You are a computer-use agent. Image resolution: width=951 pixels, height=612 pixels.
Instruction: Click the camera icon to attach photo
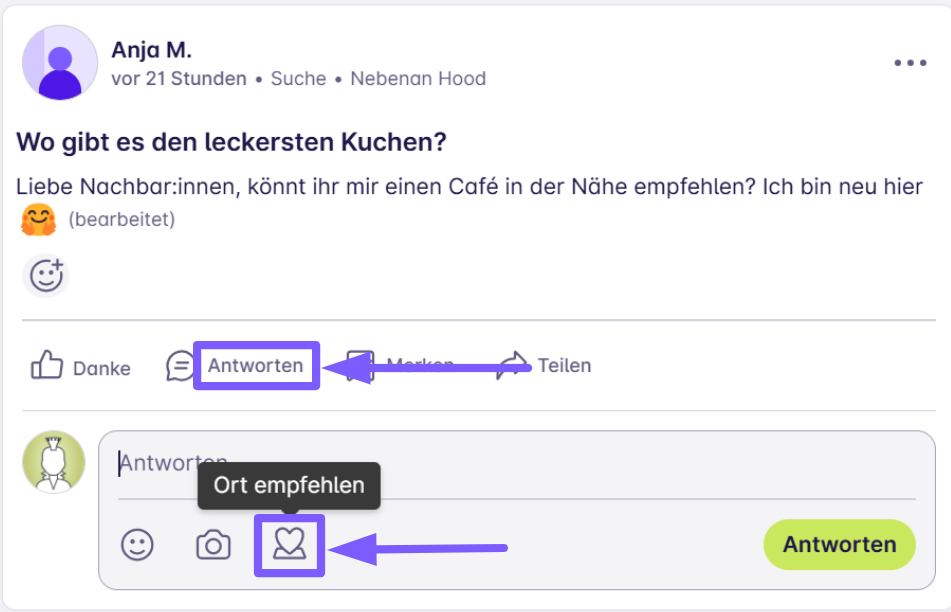click(x=213, y=545)
